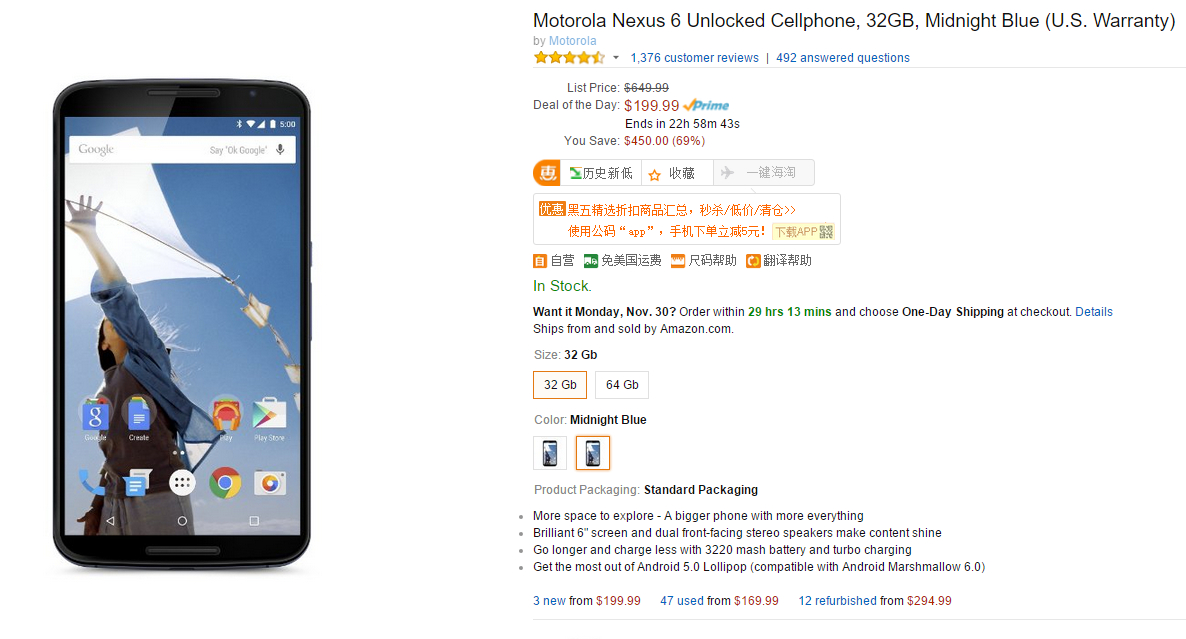Expand the star rating dropdown arrow
The width and height of the screenshot is (1186, 639).
pos(616,58)
